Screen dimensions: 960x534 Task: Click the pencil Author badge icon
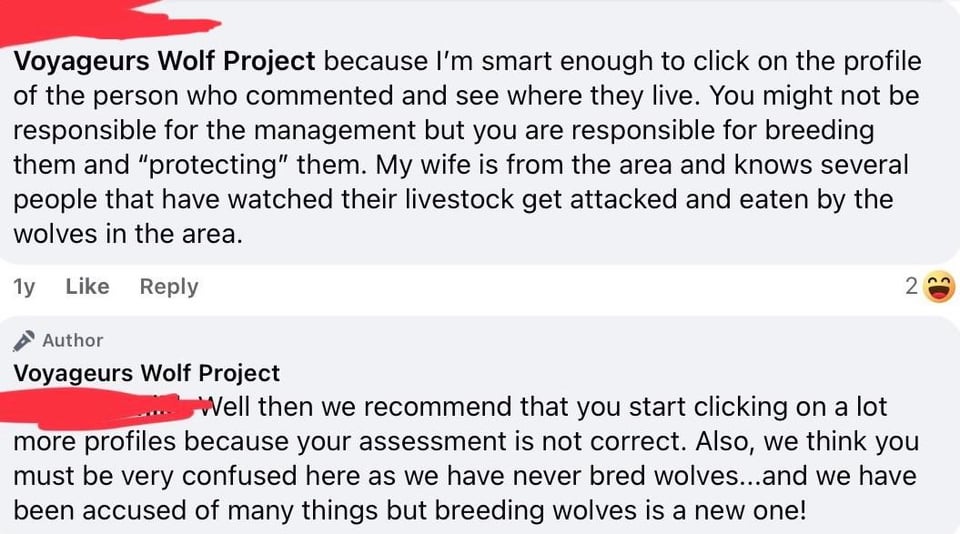coord(25,341)
